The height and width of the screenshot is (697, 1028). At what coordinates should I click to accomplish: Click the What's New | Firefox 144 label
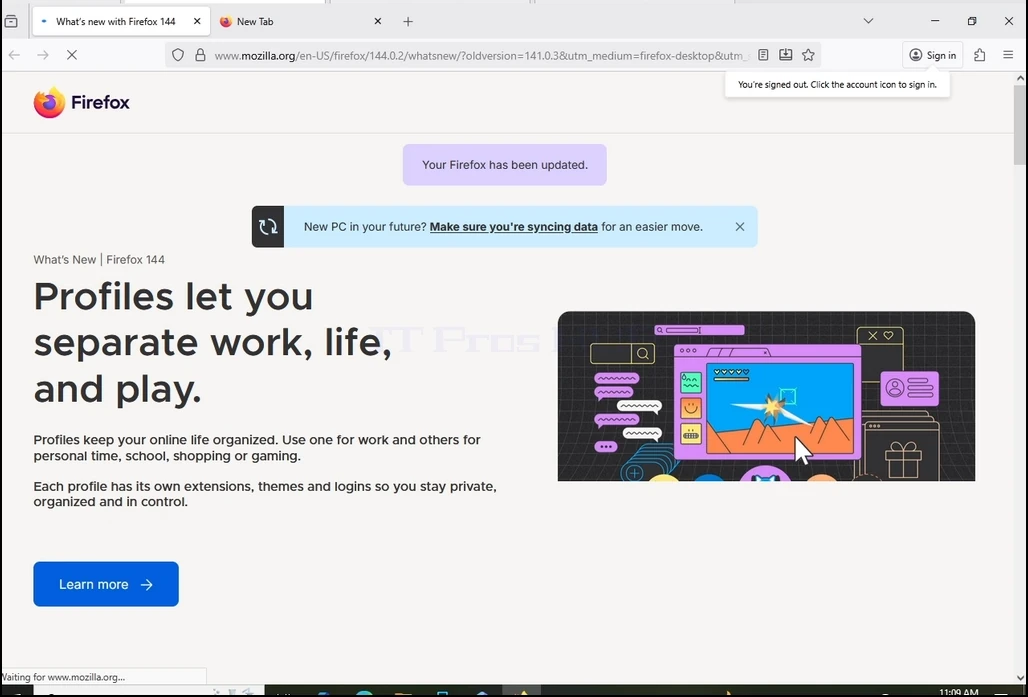(99, 260)
